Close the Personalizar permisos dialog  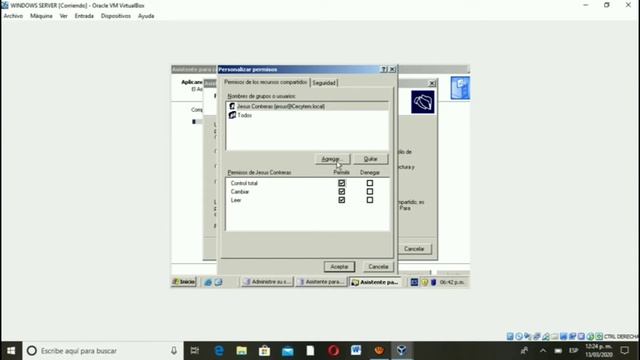click(x=392, y=69)
